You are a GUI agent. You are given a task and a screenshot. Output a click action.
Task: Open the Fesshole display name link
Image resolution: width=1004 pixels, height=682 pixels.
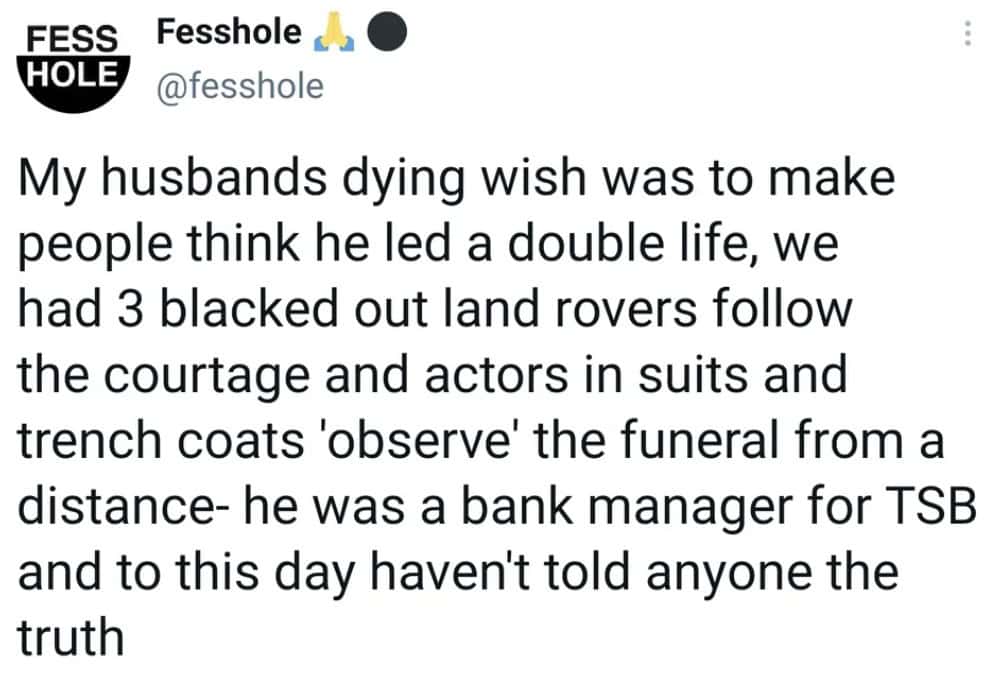coord(229,33)
